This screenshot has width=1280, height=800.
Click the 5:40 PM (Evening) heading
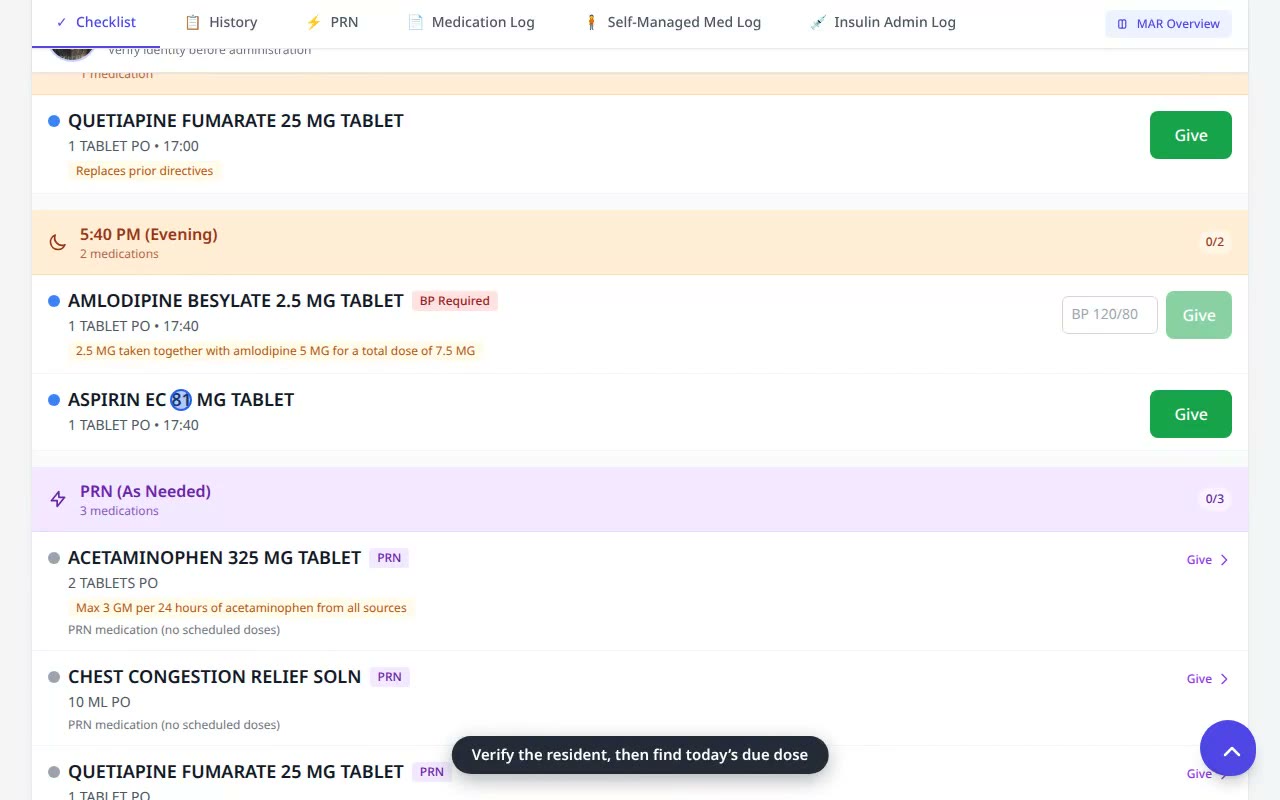(149, 235)
